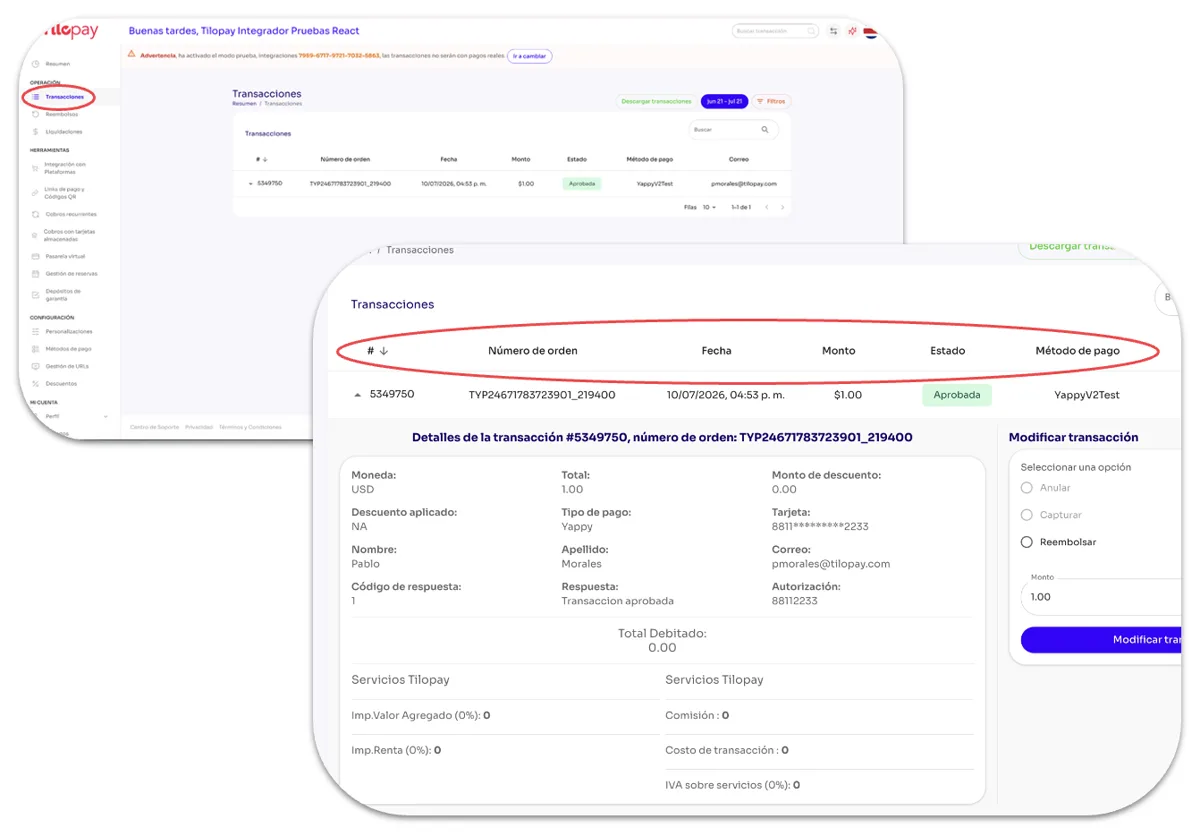The width and height of the screenshot is (1200, 836).
Task: Select the Reembolsar radio option
Action: (1026, 542)
